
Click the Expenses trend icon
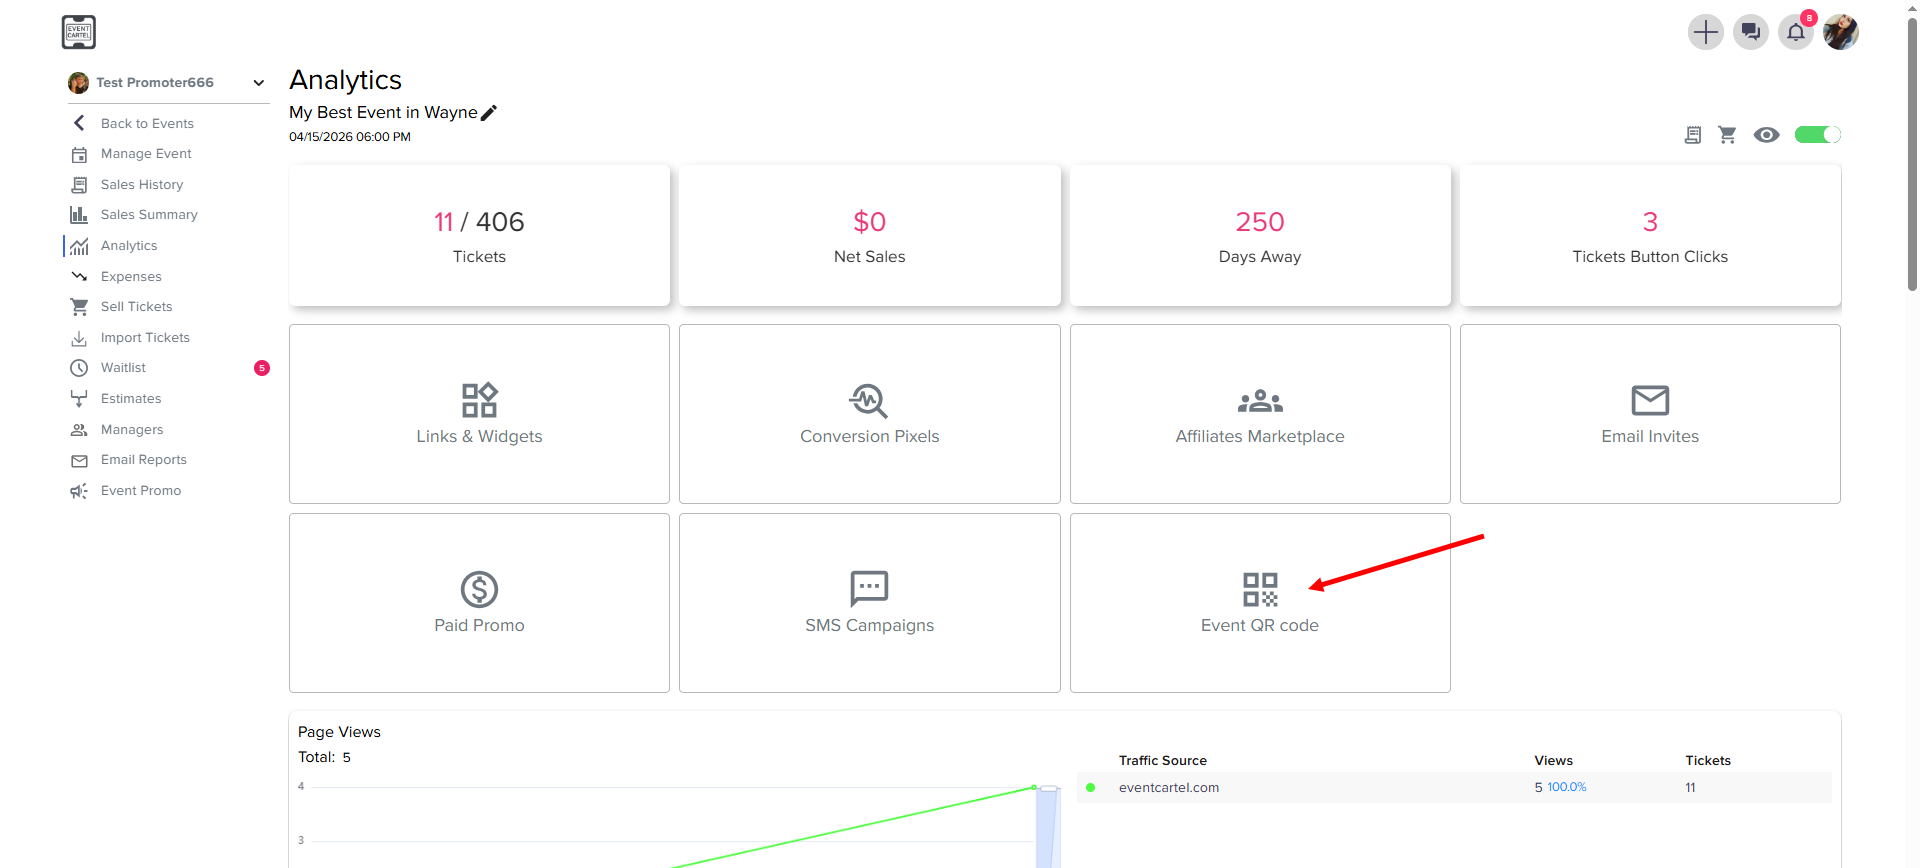point(79,276)
